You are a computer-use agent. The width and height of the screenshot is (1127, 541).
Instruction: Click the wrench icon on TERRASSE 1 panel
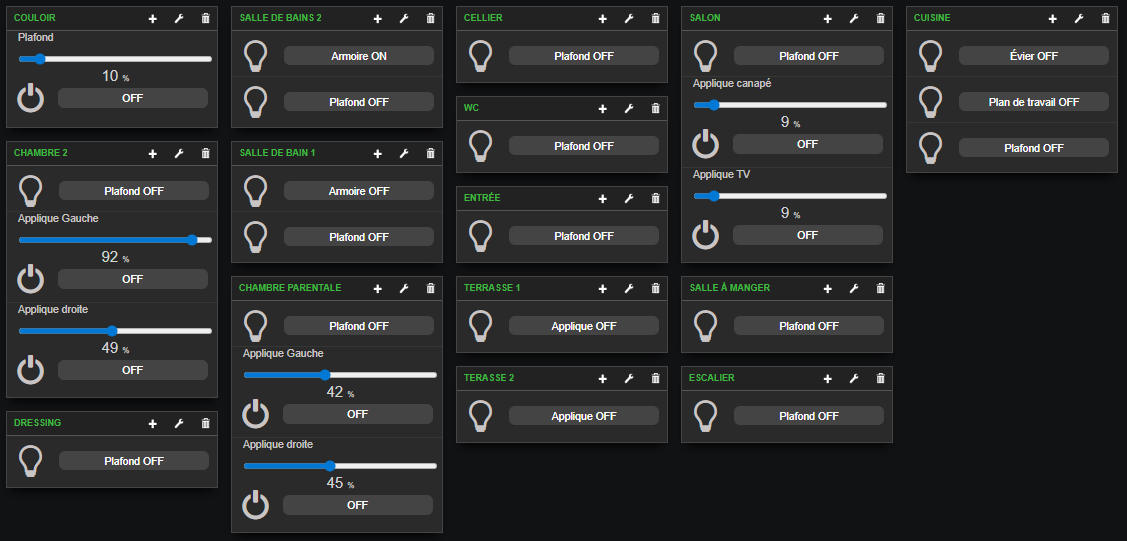click(629, 288)
